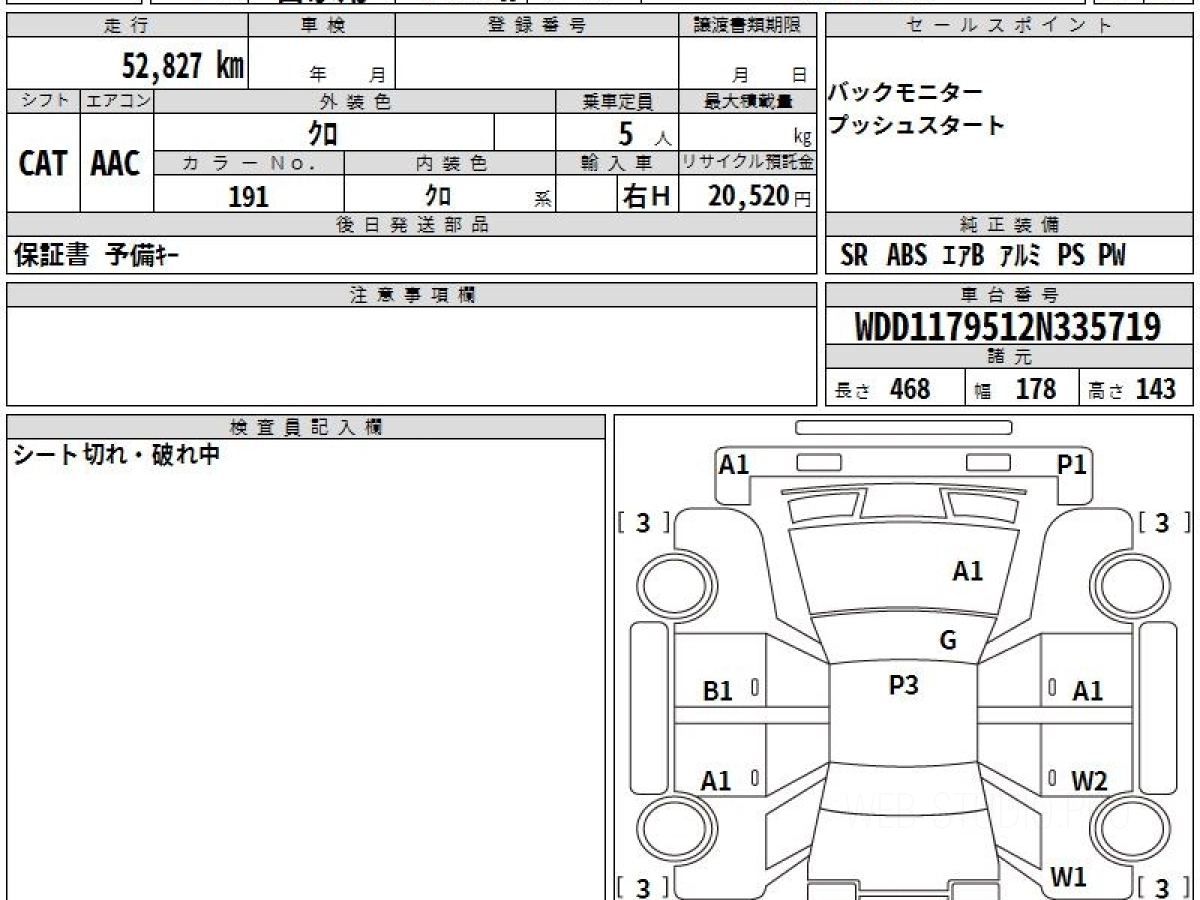The width and height of the screenshot is (1200, 900).
Task: Click the 純正装備 header
Action: (1010, 225)
